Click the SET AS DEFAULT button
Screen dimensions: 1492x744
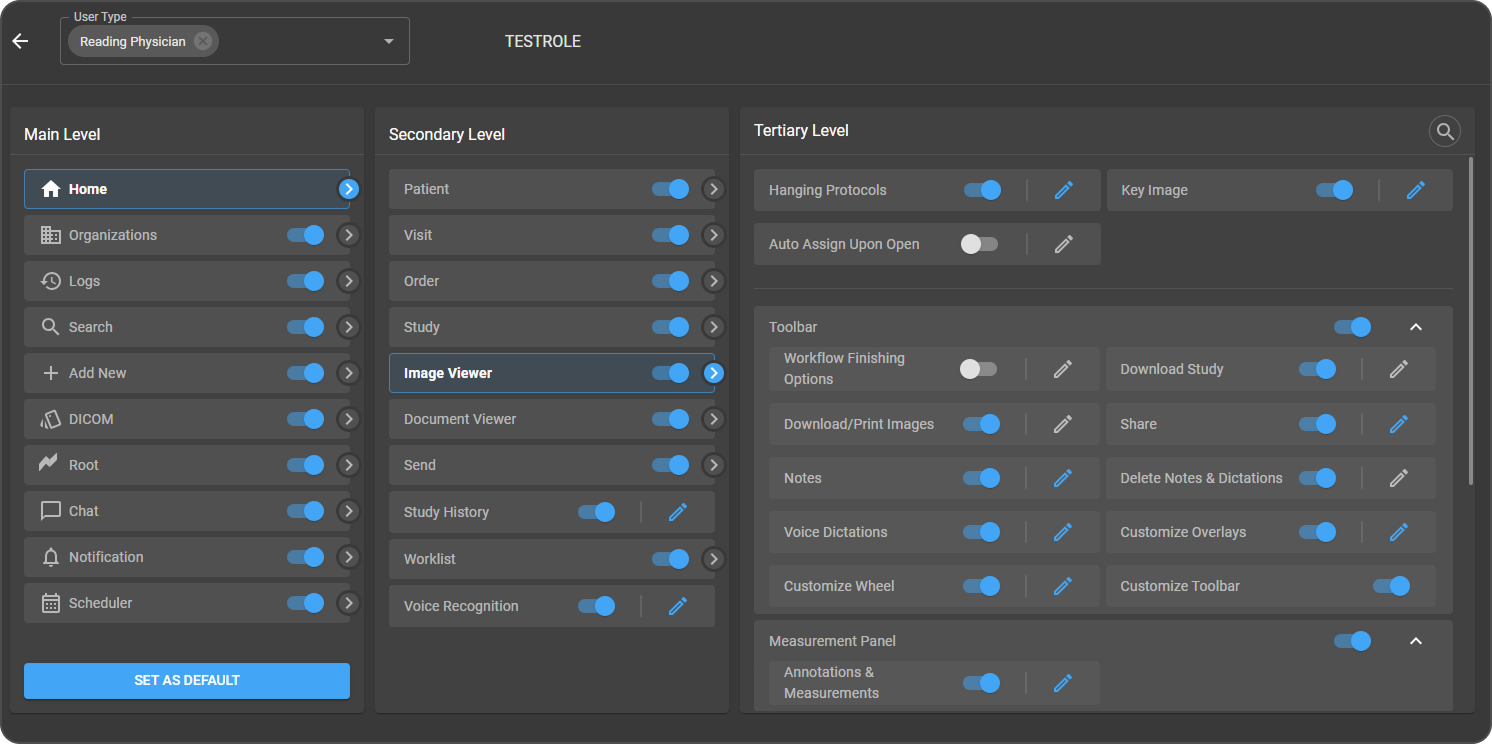click(x=187, y=680)
